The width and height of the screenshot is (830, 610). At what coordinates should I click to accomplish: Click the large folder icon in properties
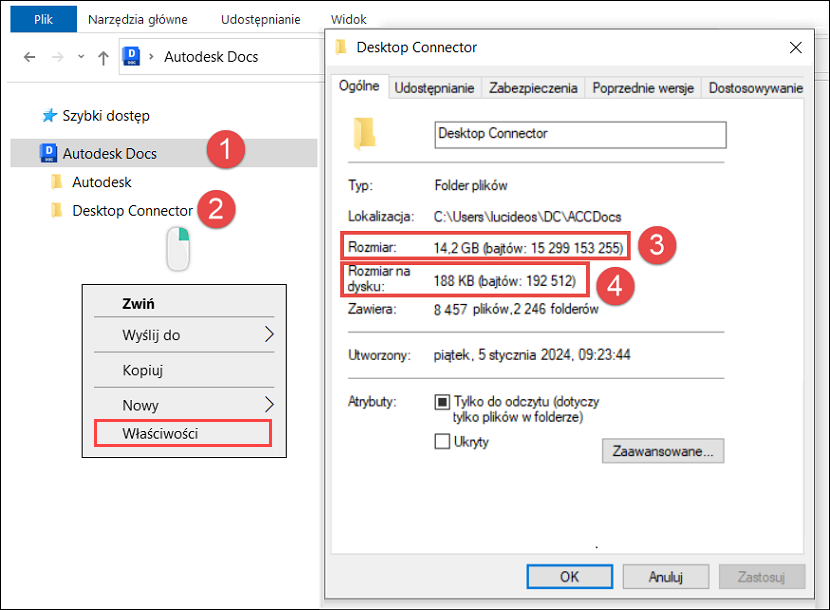(364, 133)
